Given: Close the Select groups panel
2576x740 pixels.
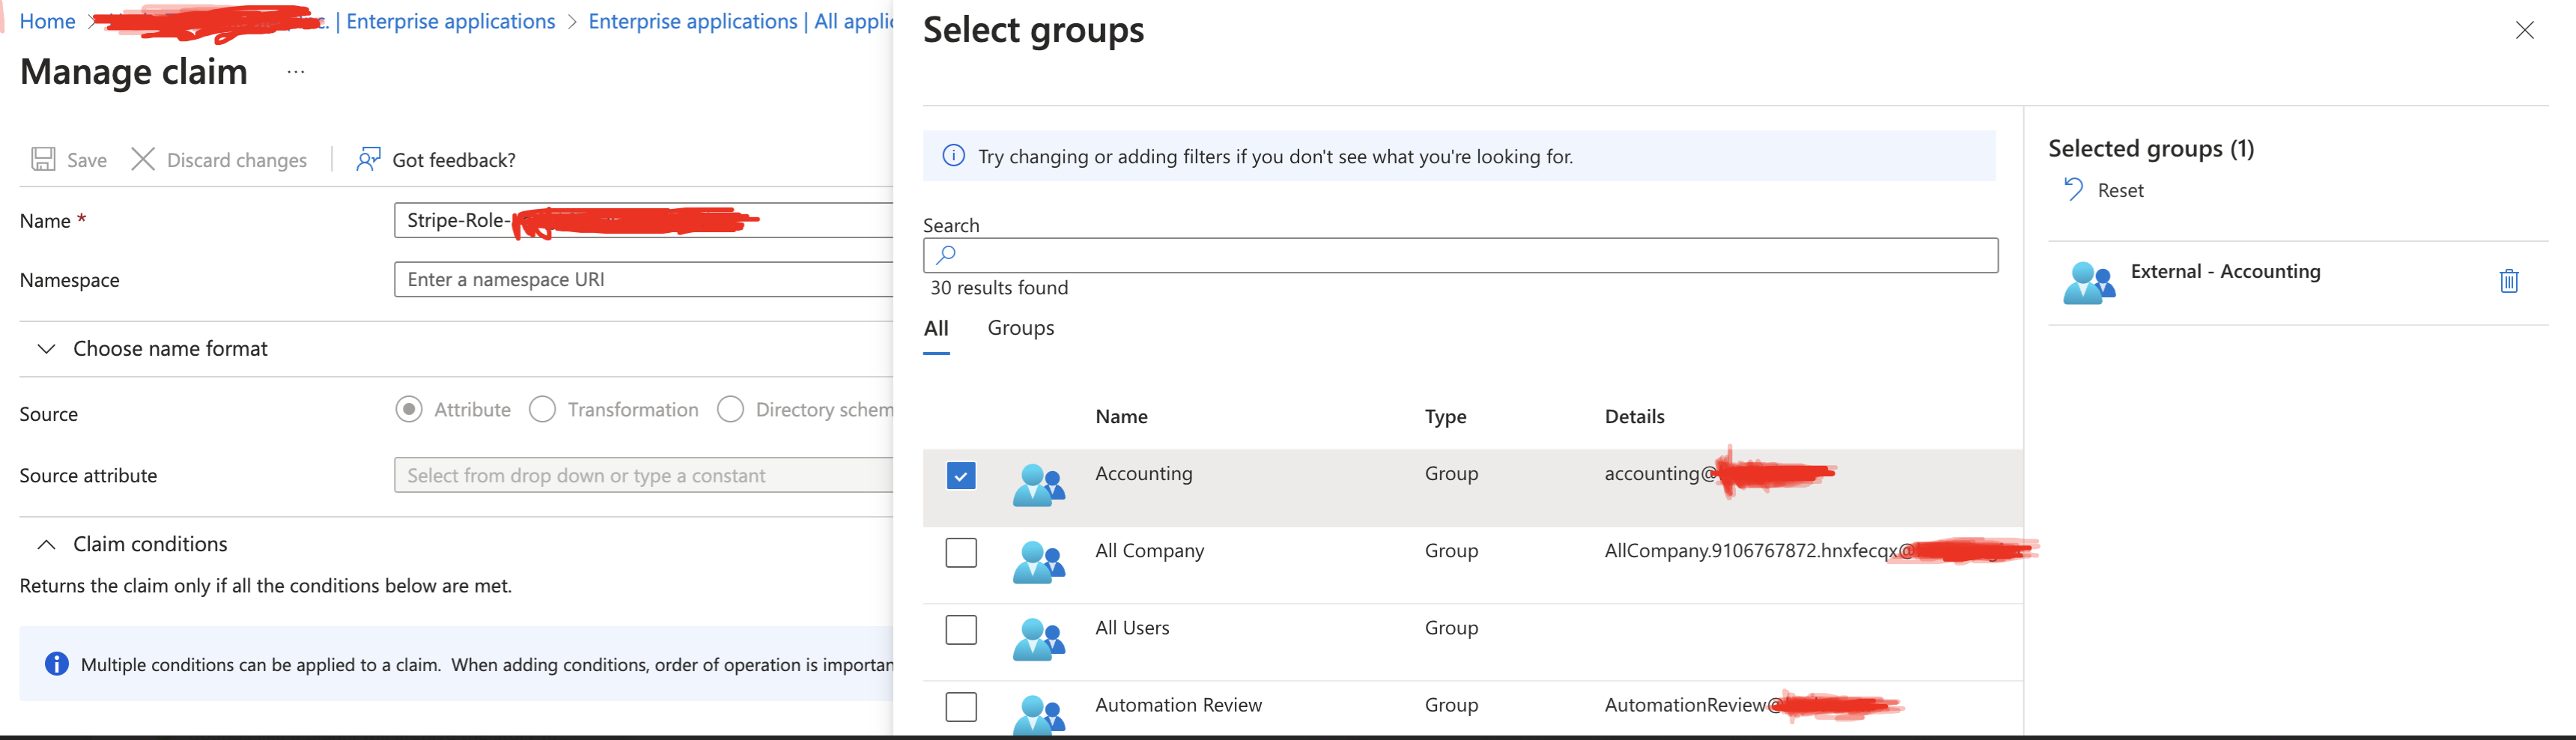Looking at the screenshot, I should pyautogui.click(x=2524, y=30).
